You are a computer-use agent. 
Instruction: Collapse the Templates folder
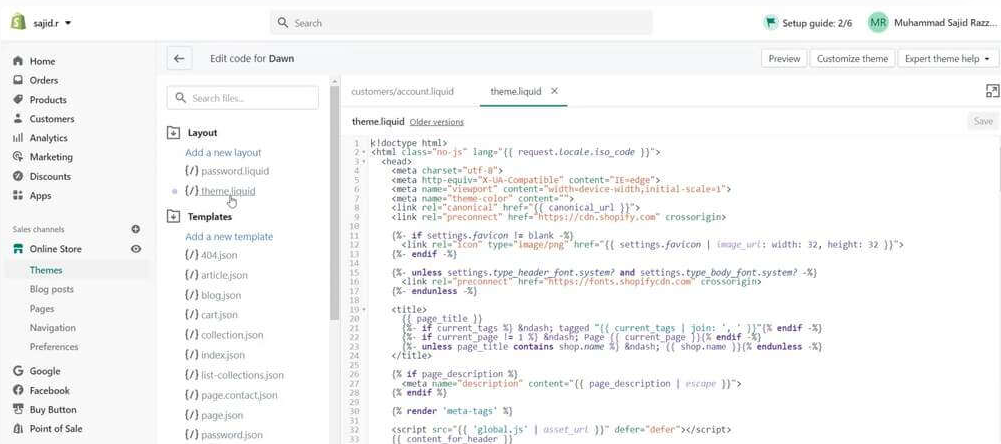click(x=173, y=217)
